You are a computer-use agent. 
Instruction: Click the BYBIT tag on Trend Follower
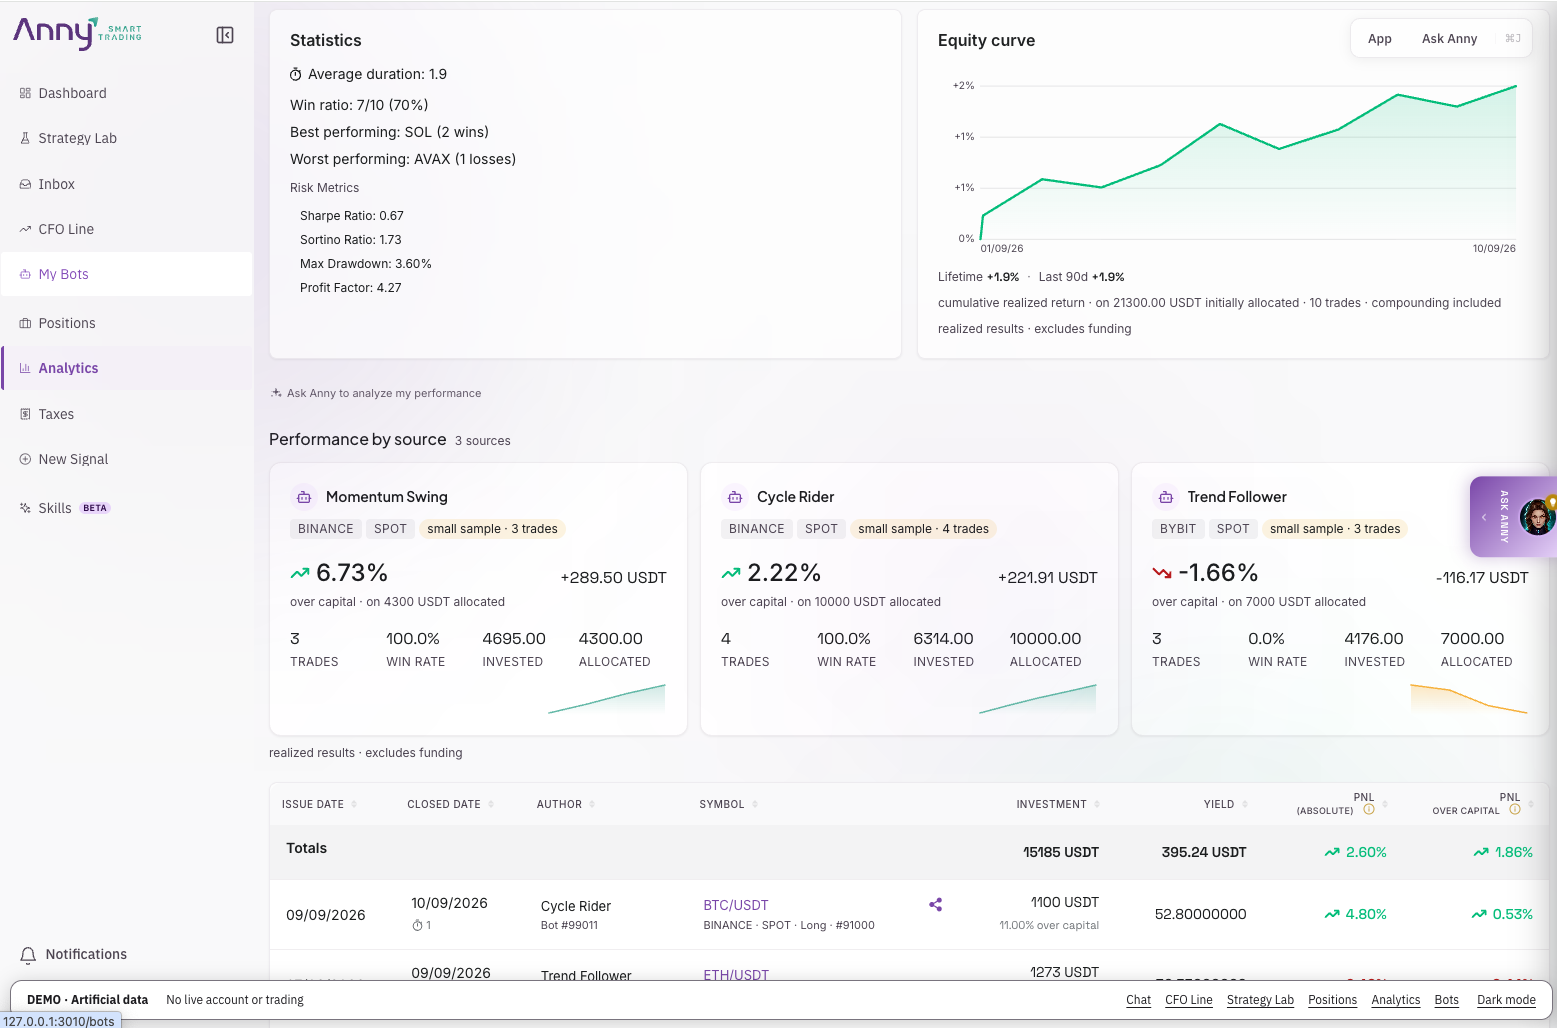click(x=1178, y=529)
